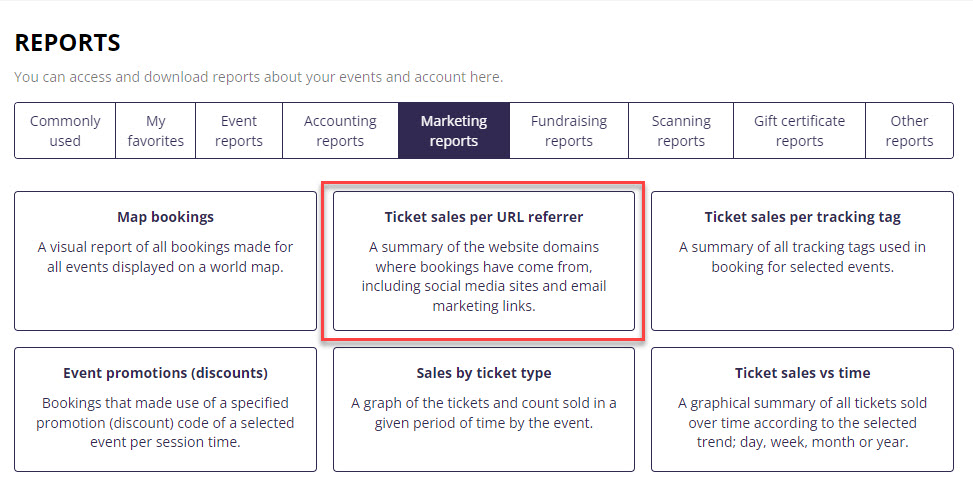Open the My favorites tab
973x484 pixels.
click(x=155, y=131)
